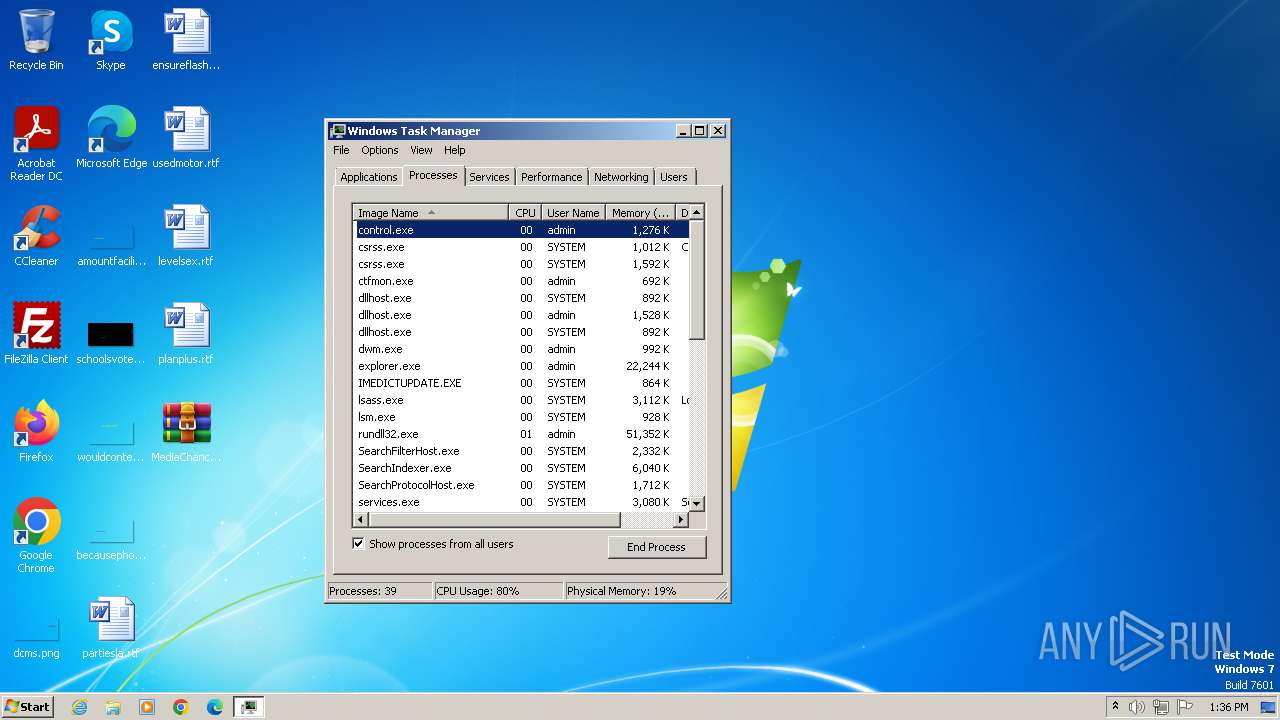
Task: Switch to the Users tab
Action: click(x=674, y=177)
